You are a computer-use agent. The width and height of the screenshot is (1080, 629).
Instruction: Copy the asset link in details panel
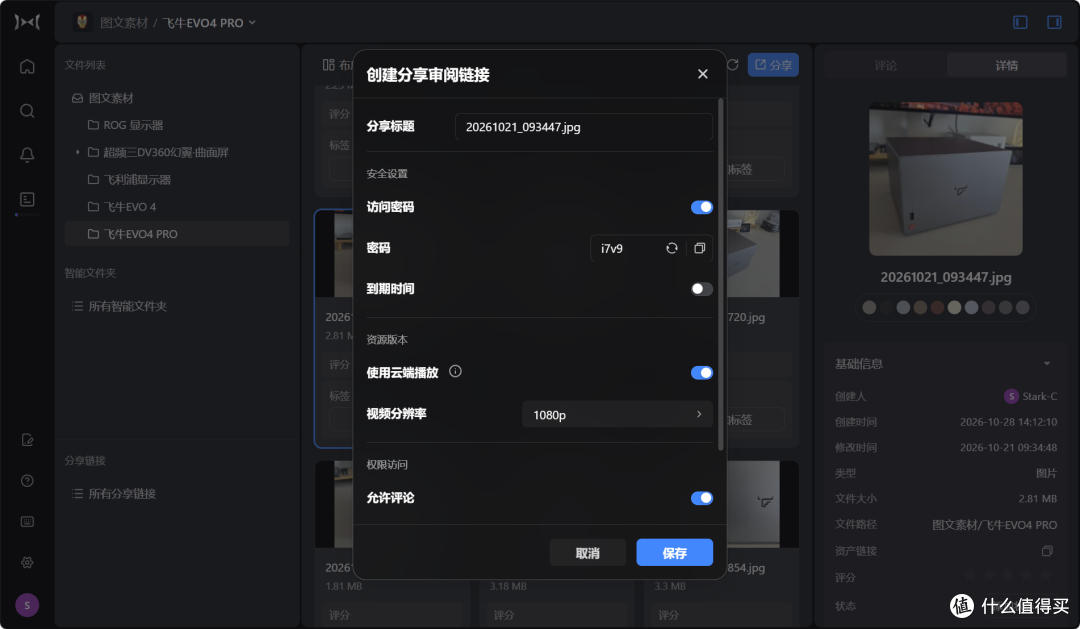tap(1047, 550)
